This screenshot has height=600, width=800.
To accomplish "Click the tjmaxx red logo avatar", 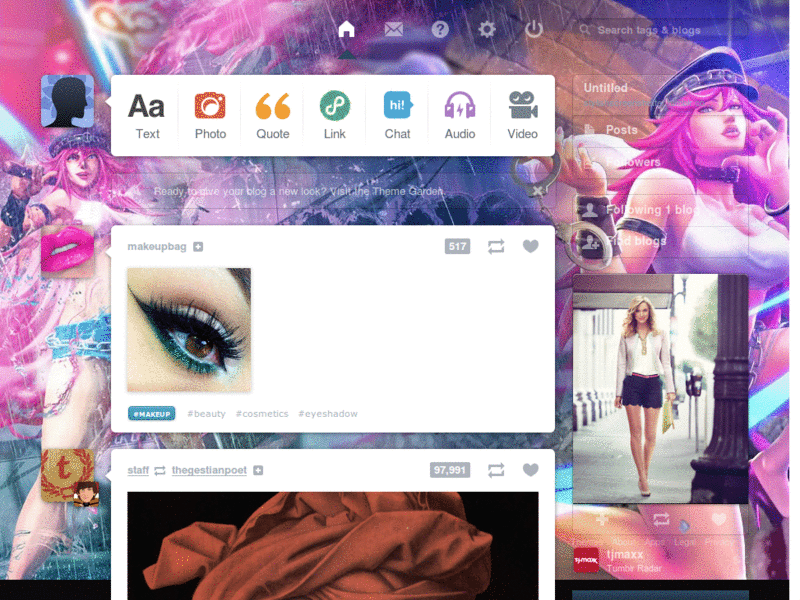I will 586,560.
